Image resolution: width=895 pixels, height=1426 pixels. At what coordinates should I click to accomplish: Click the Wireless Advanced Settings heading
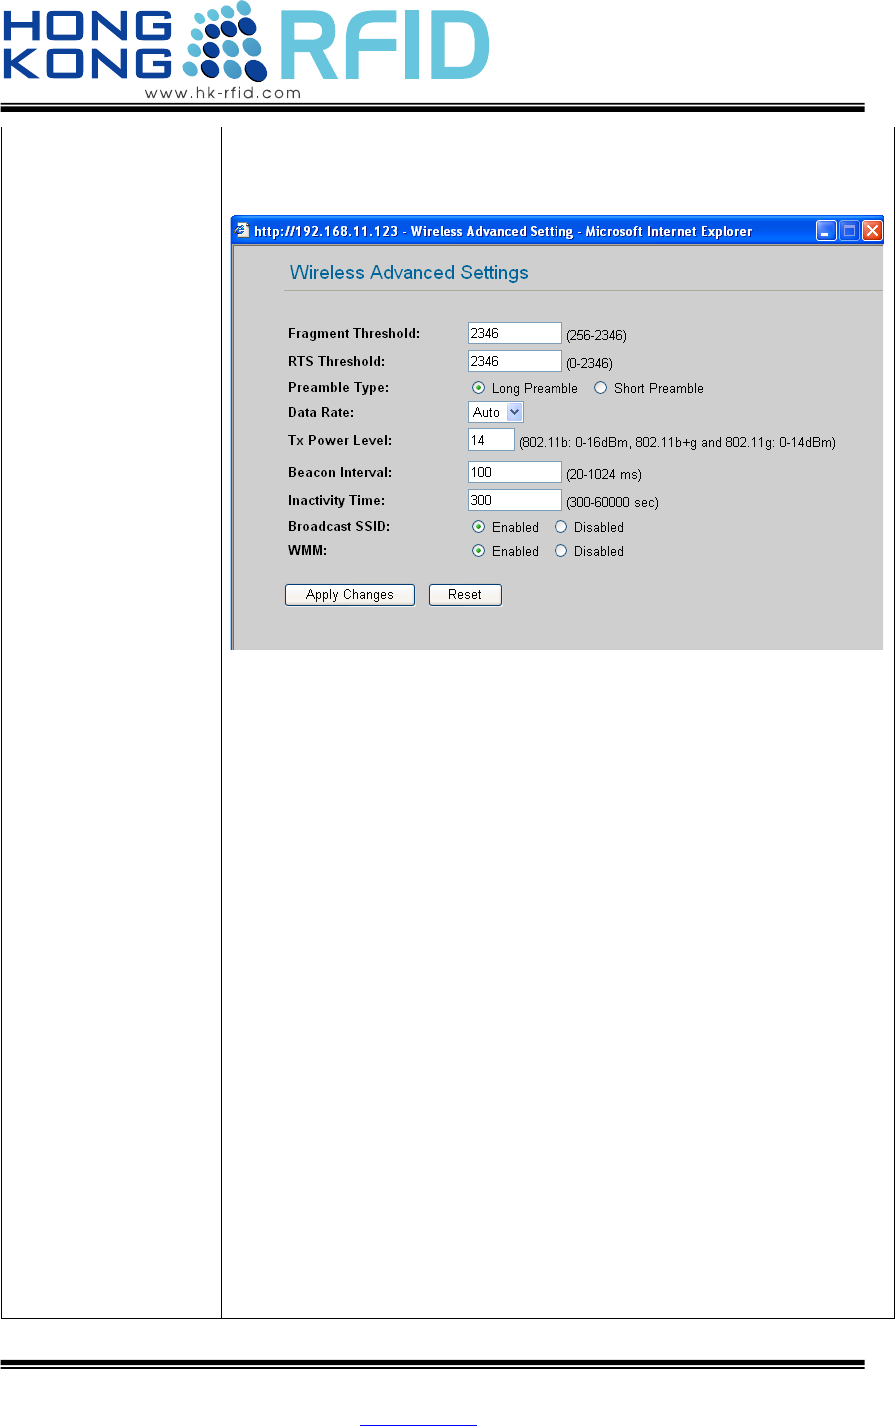[409, 272]
